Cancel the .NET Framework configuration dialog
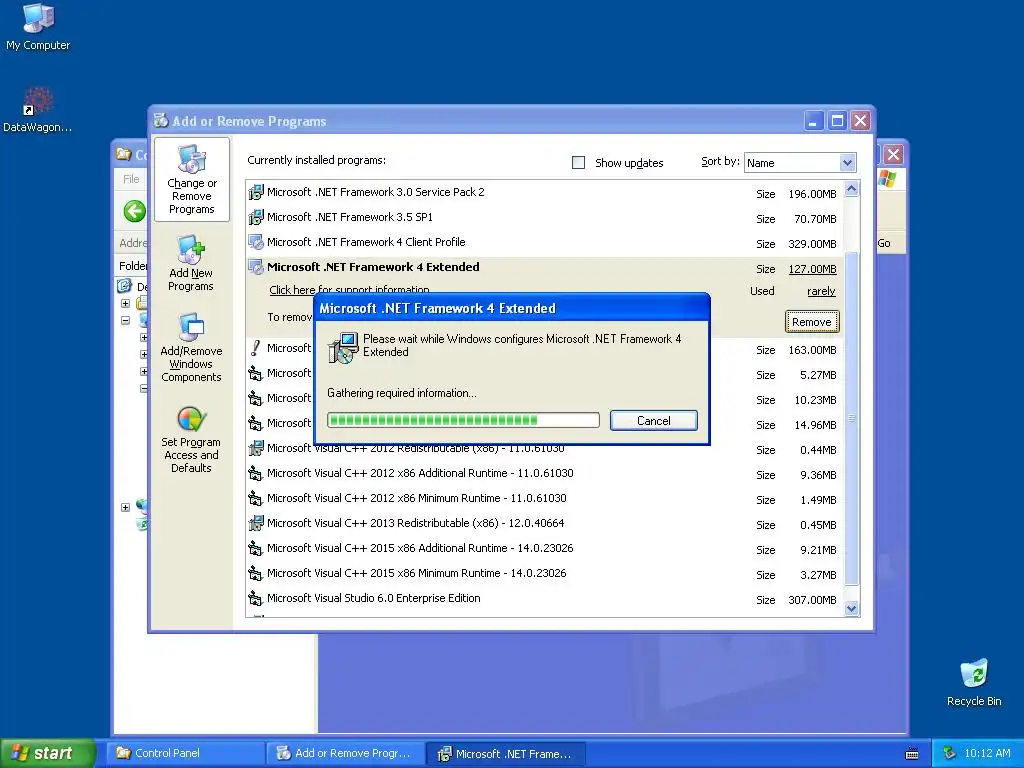1024x768 pixels. [654, 421]
